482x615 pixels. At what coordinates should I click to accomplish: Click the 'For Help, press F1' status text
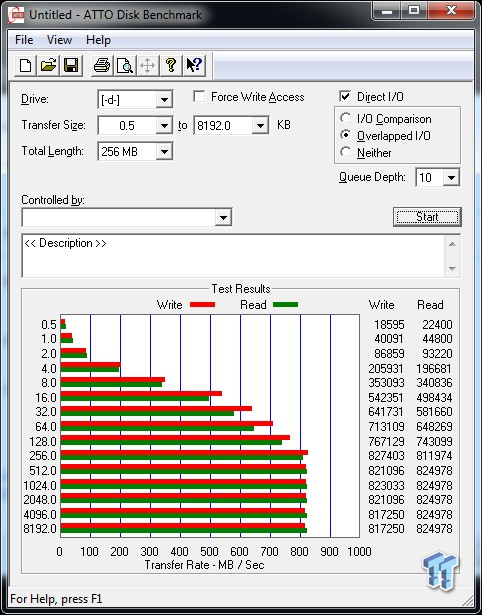pyautogui.click(x=56, y=599)
